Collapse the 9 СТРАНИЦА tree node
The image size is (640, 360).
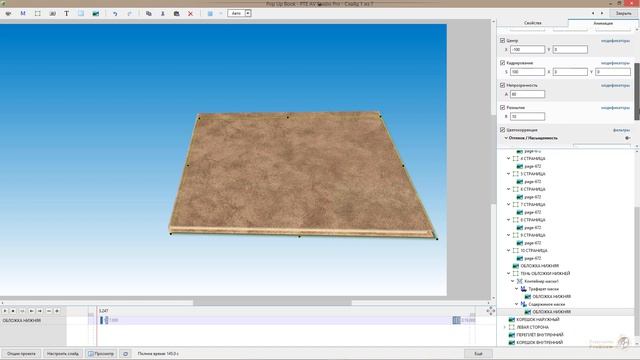(509, 235)
